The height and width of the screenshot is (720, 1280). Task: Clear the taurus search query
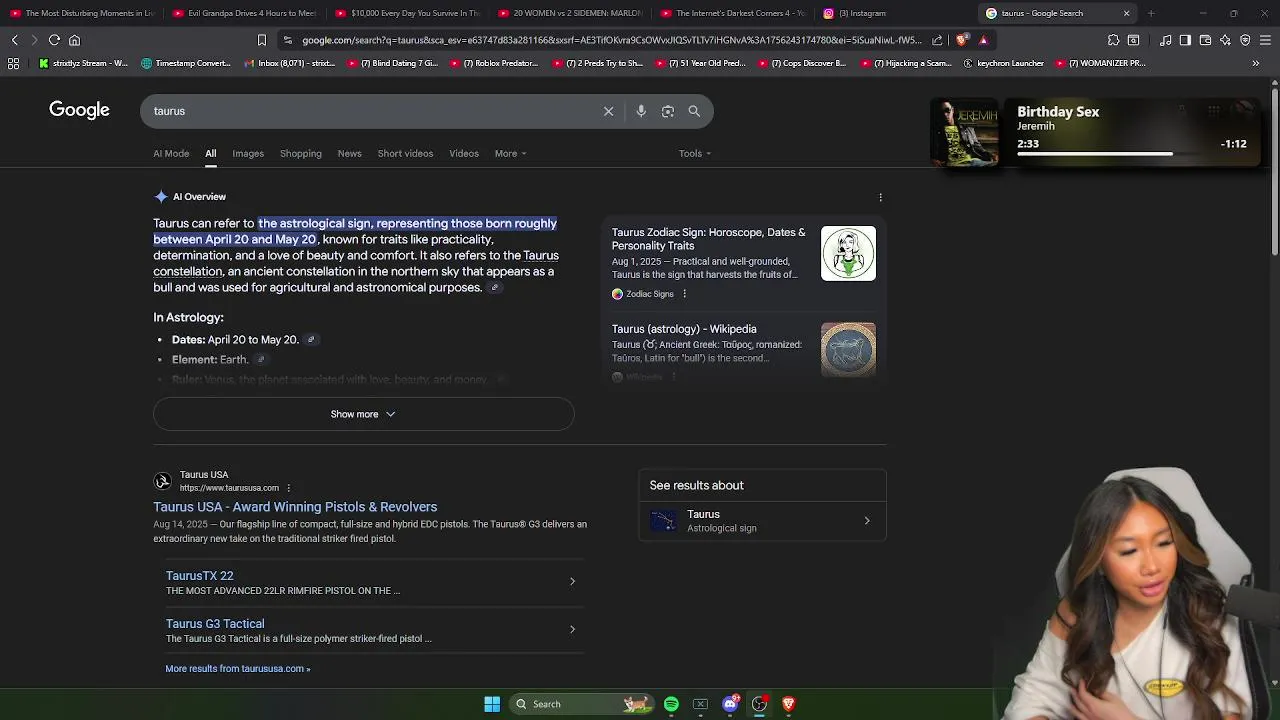[608, 111]
